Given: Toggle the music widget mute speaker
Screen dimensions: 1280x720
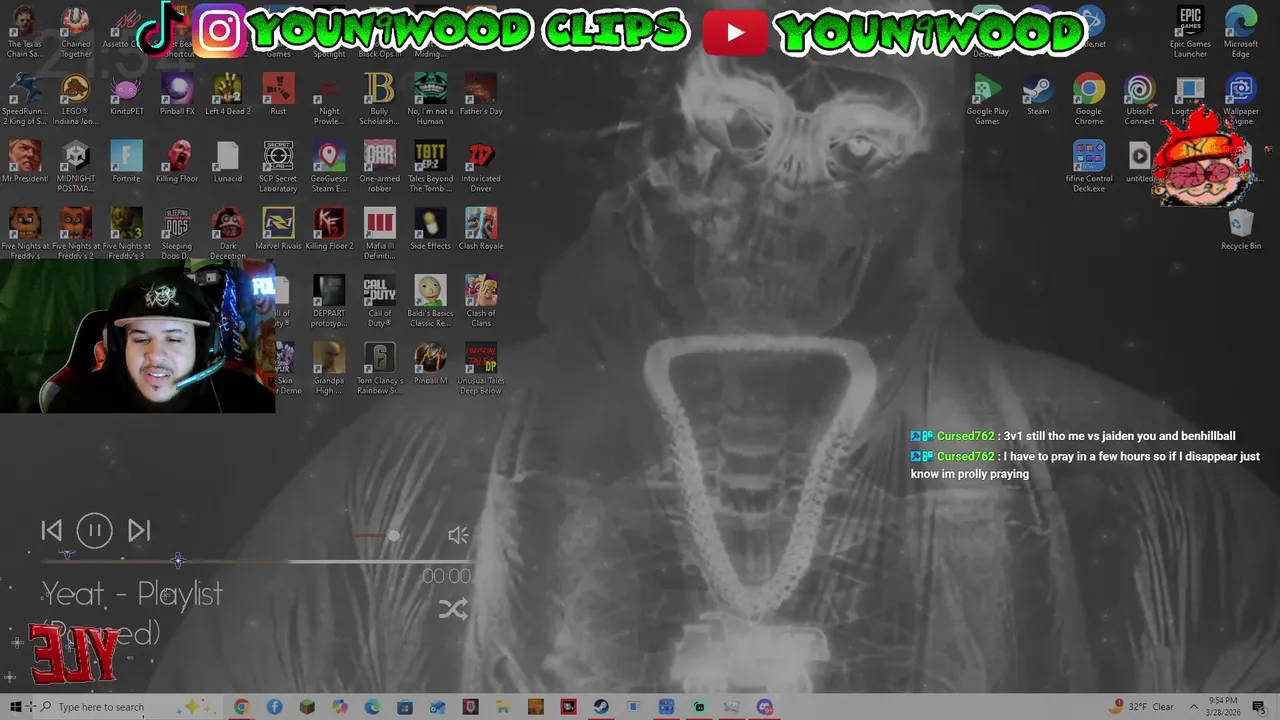Looking at the screenshot, I should tap(458, 536).
